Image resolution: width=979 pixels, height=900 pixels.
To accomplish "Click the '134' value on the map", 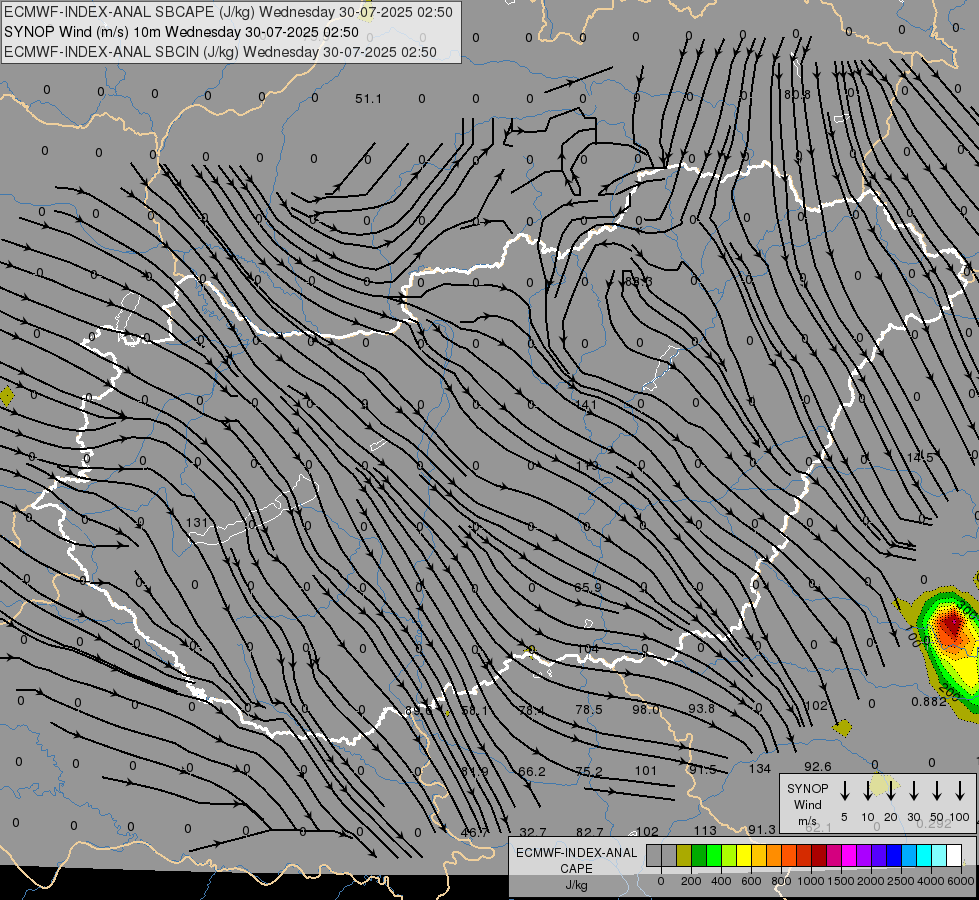I will pos(760,769).
